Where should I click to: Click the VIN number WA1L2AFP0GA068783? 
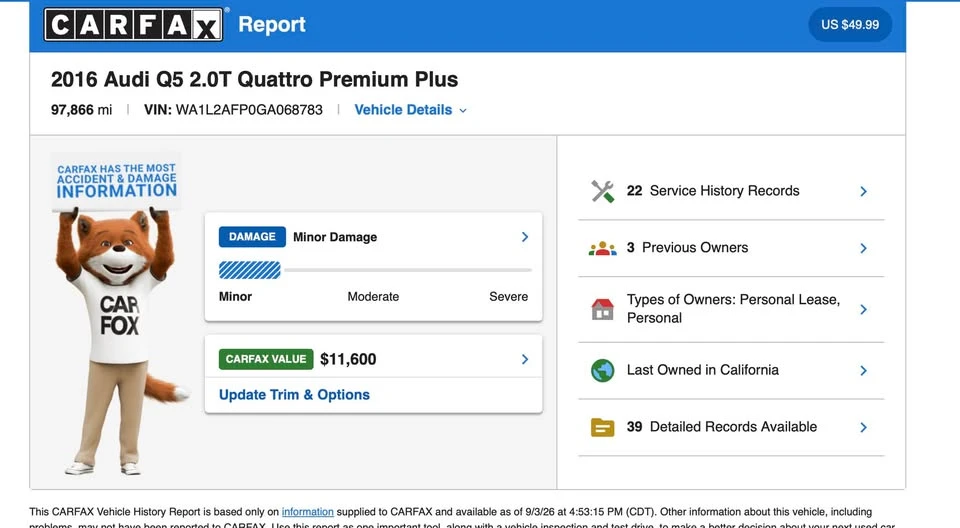[x=249, y=110]
